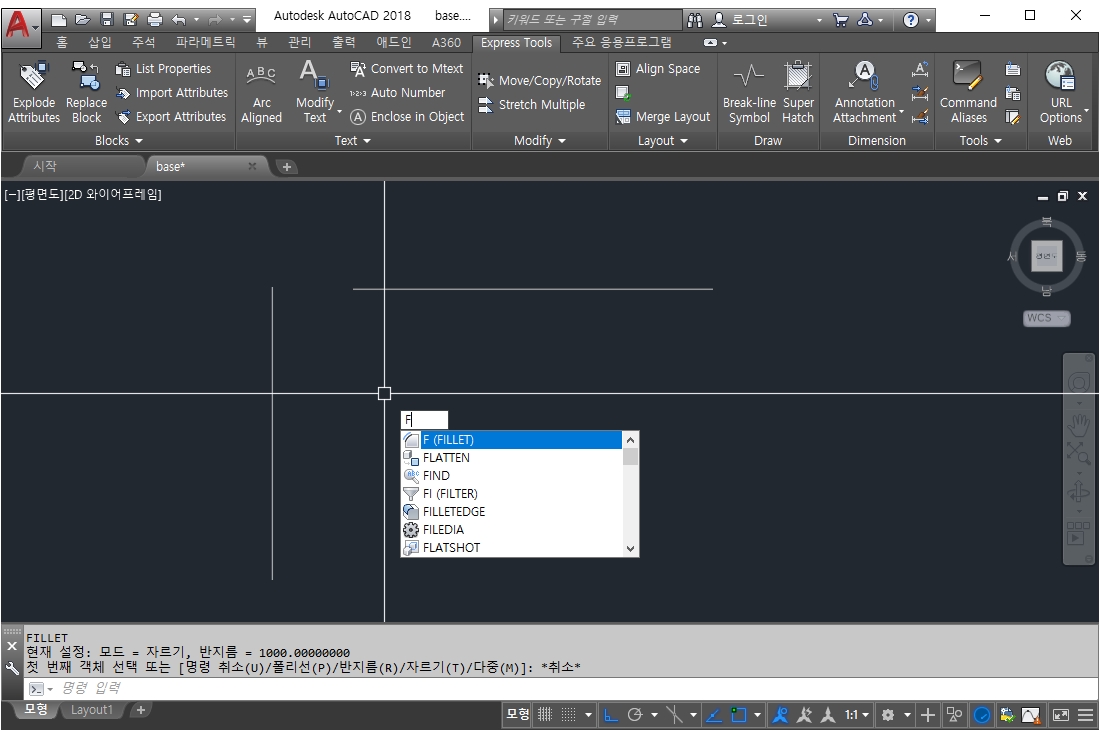Click the Align Space tool
Screen dimensions: 1100x731
[658, 69]
